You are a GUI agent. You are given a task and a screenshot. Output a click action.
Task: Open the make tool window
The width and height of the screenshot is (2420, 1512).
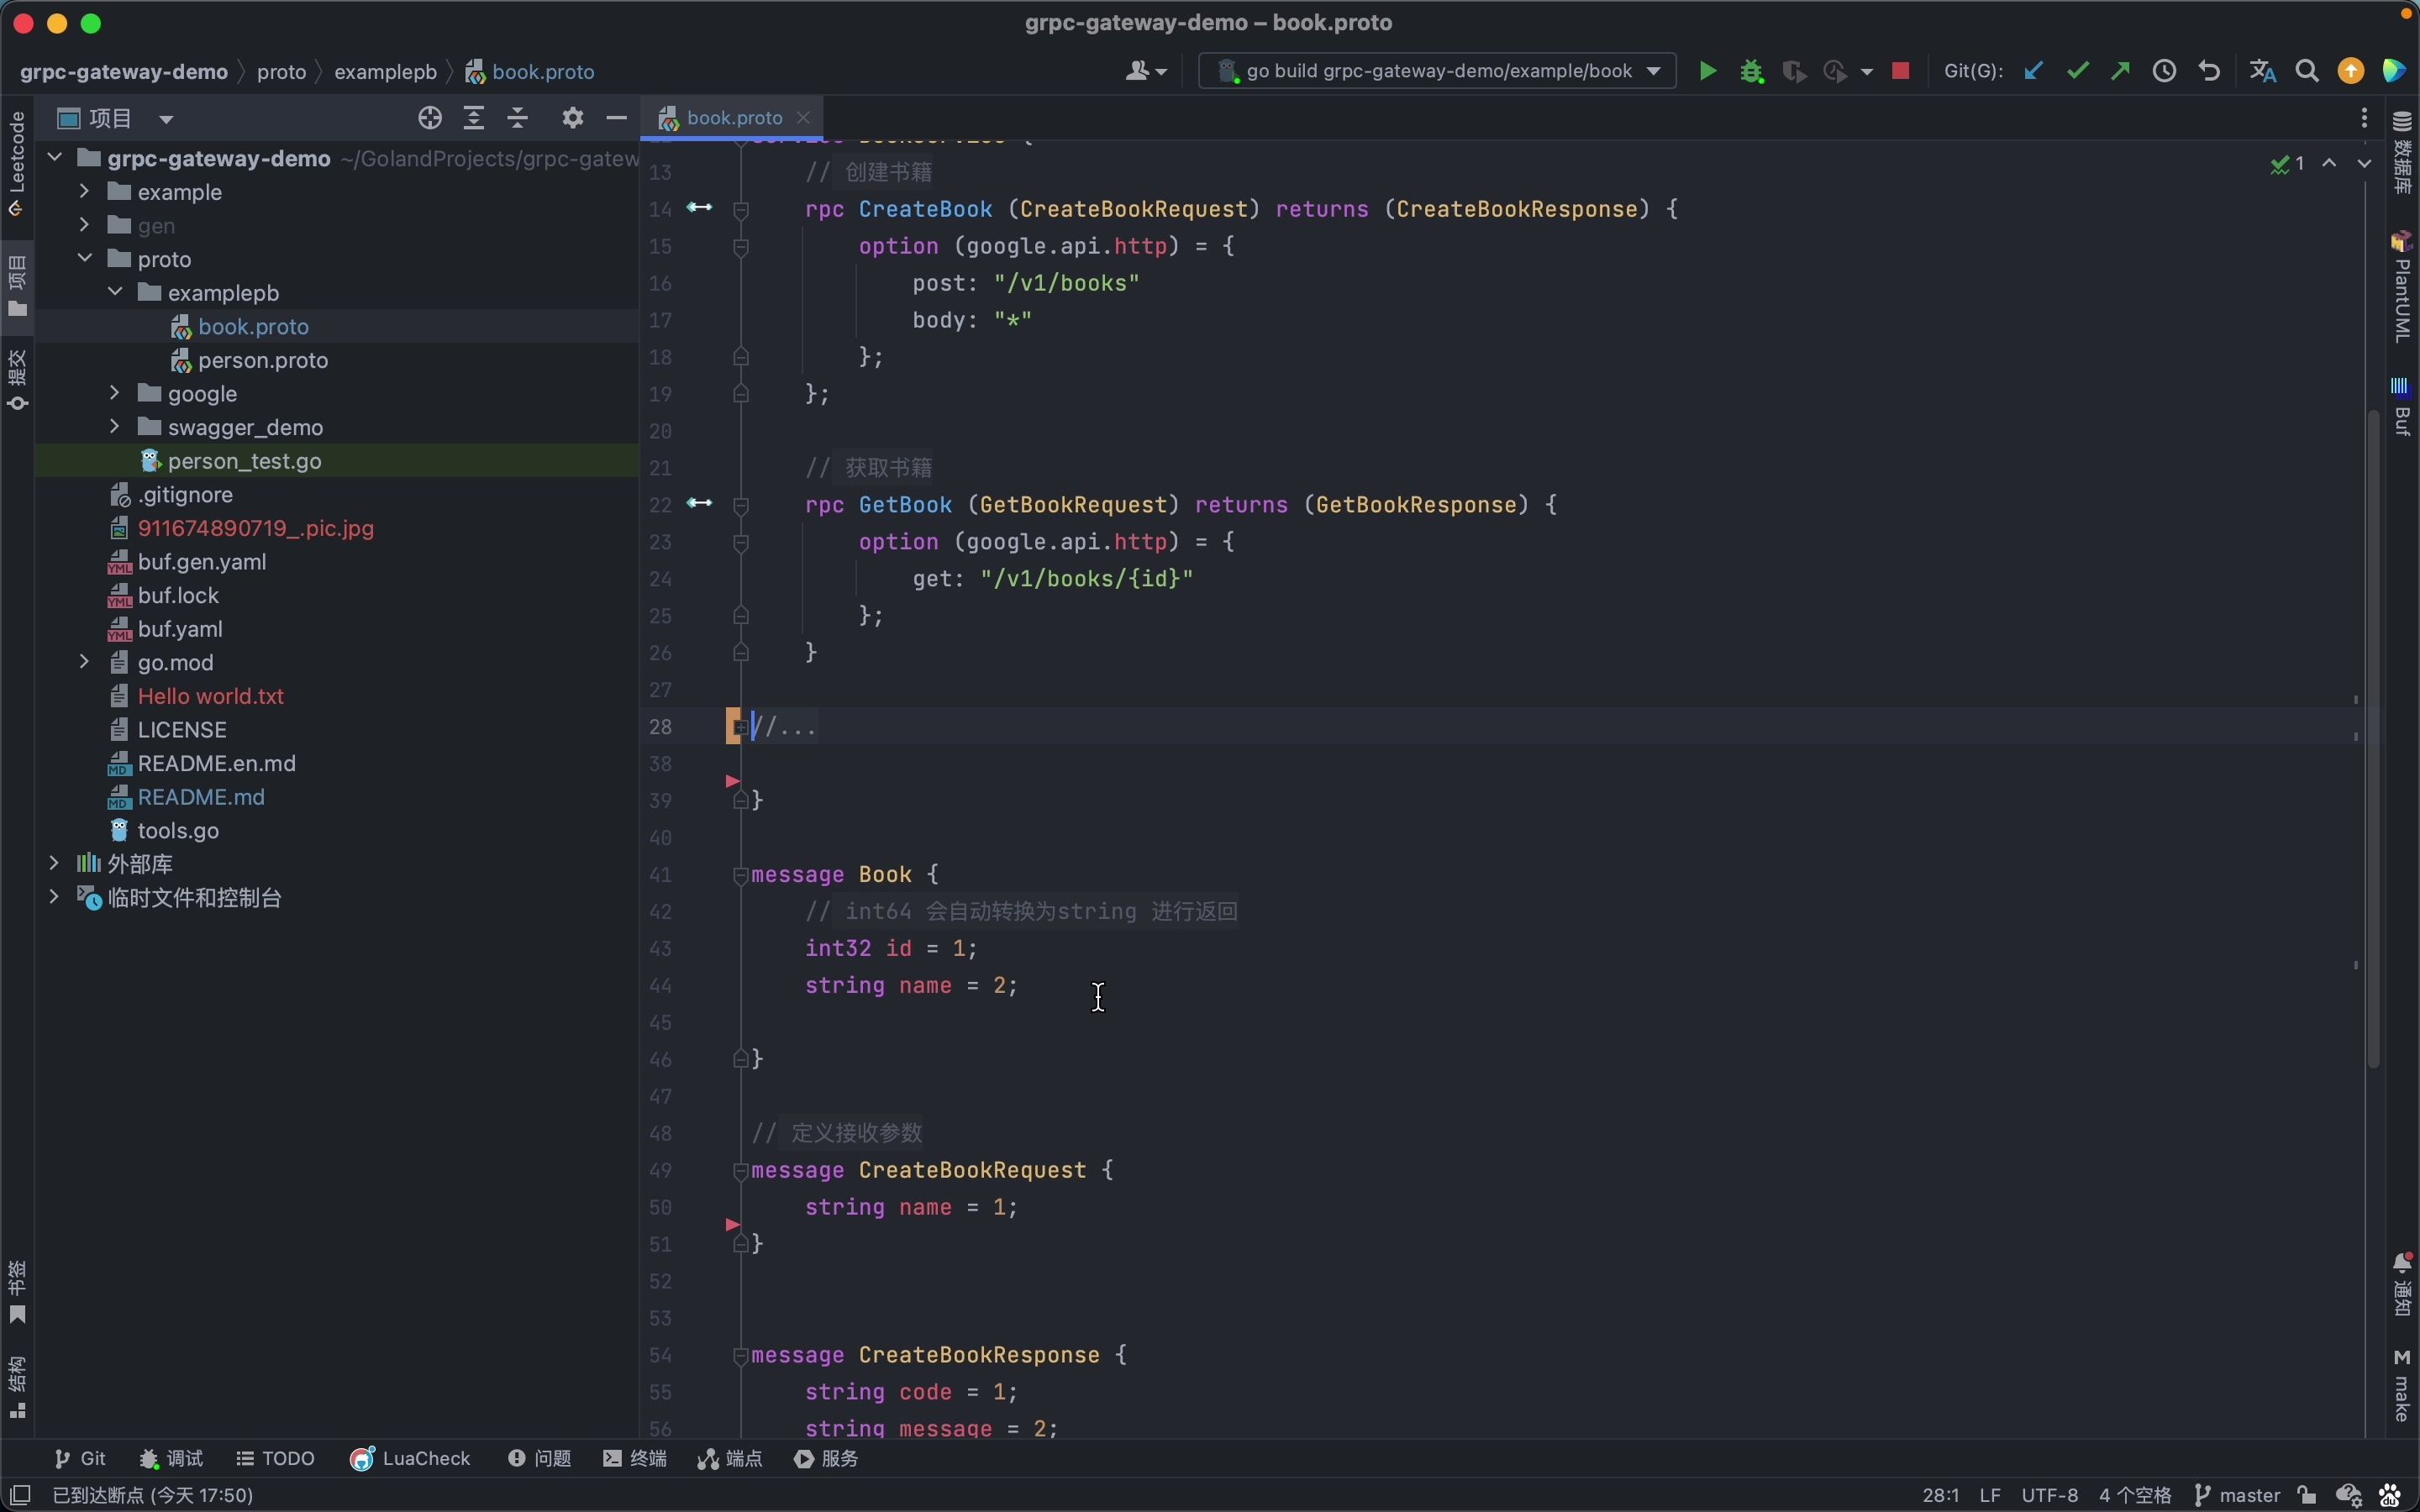[2403, 1386]
